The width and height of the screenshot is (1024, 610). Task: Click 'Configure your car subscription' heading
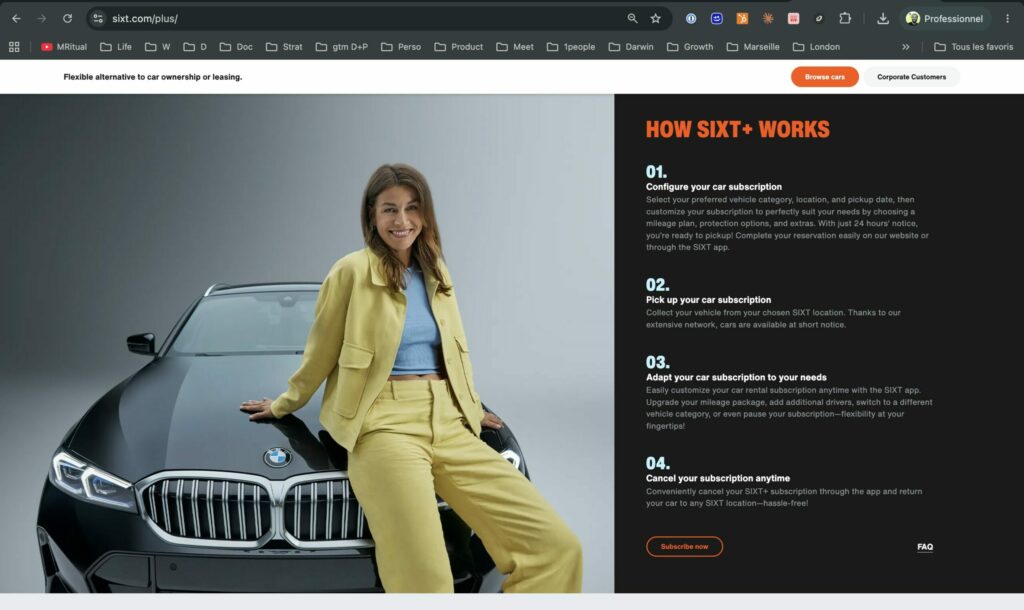tap(714, 187)
